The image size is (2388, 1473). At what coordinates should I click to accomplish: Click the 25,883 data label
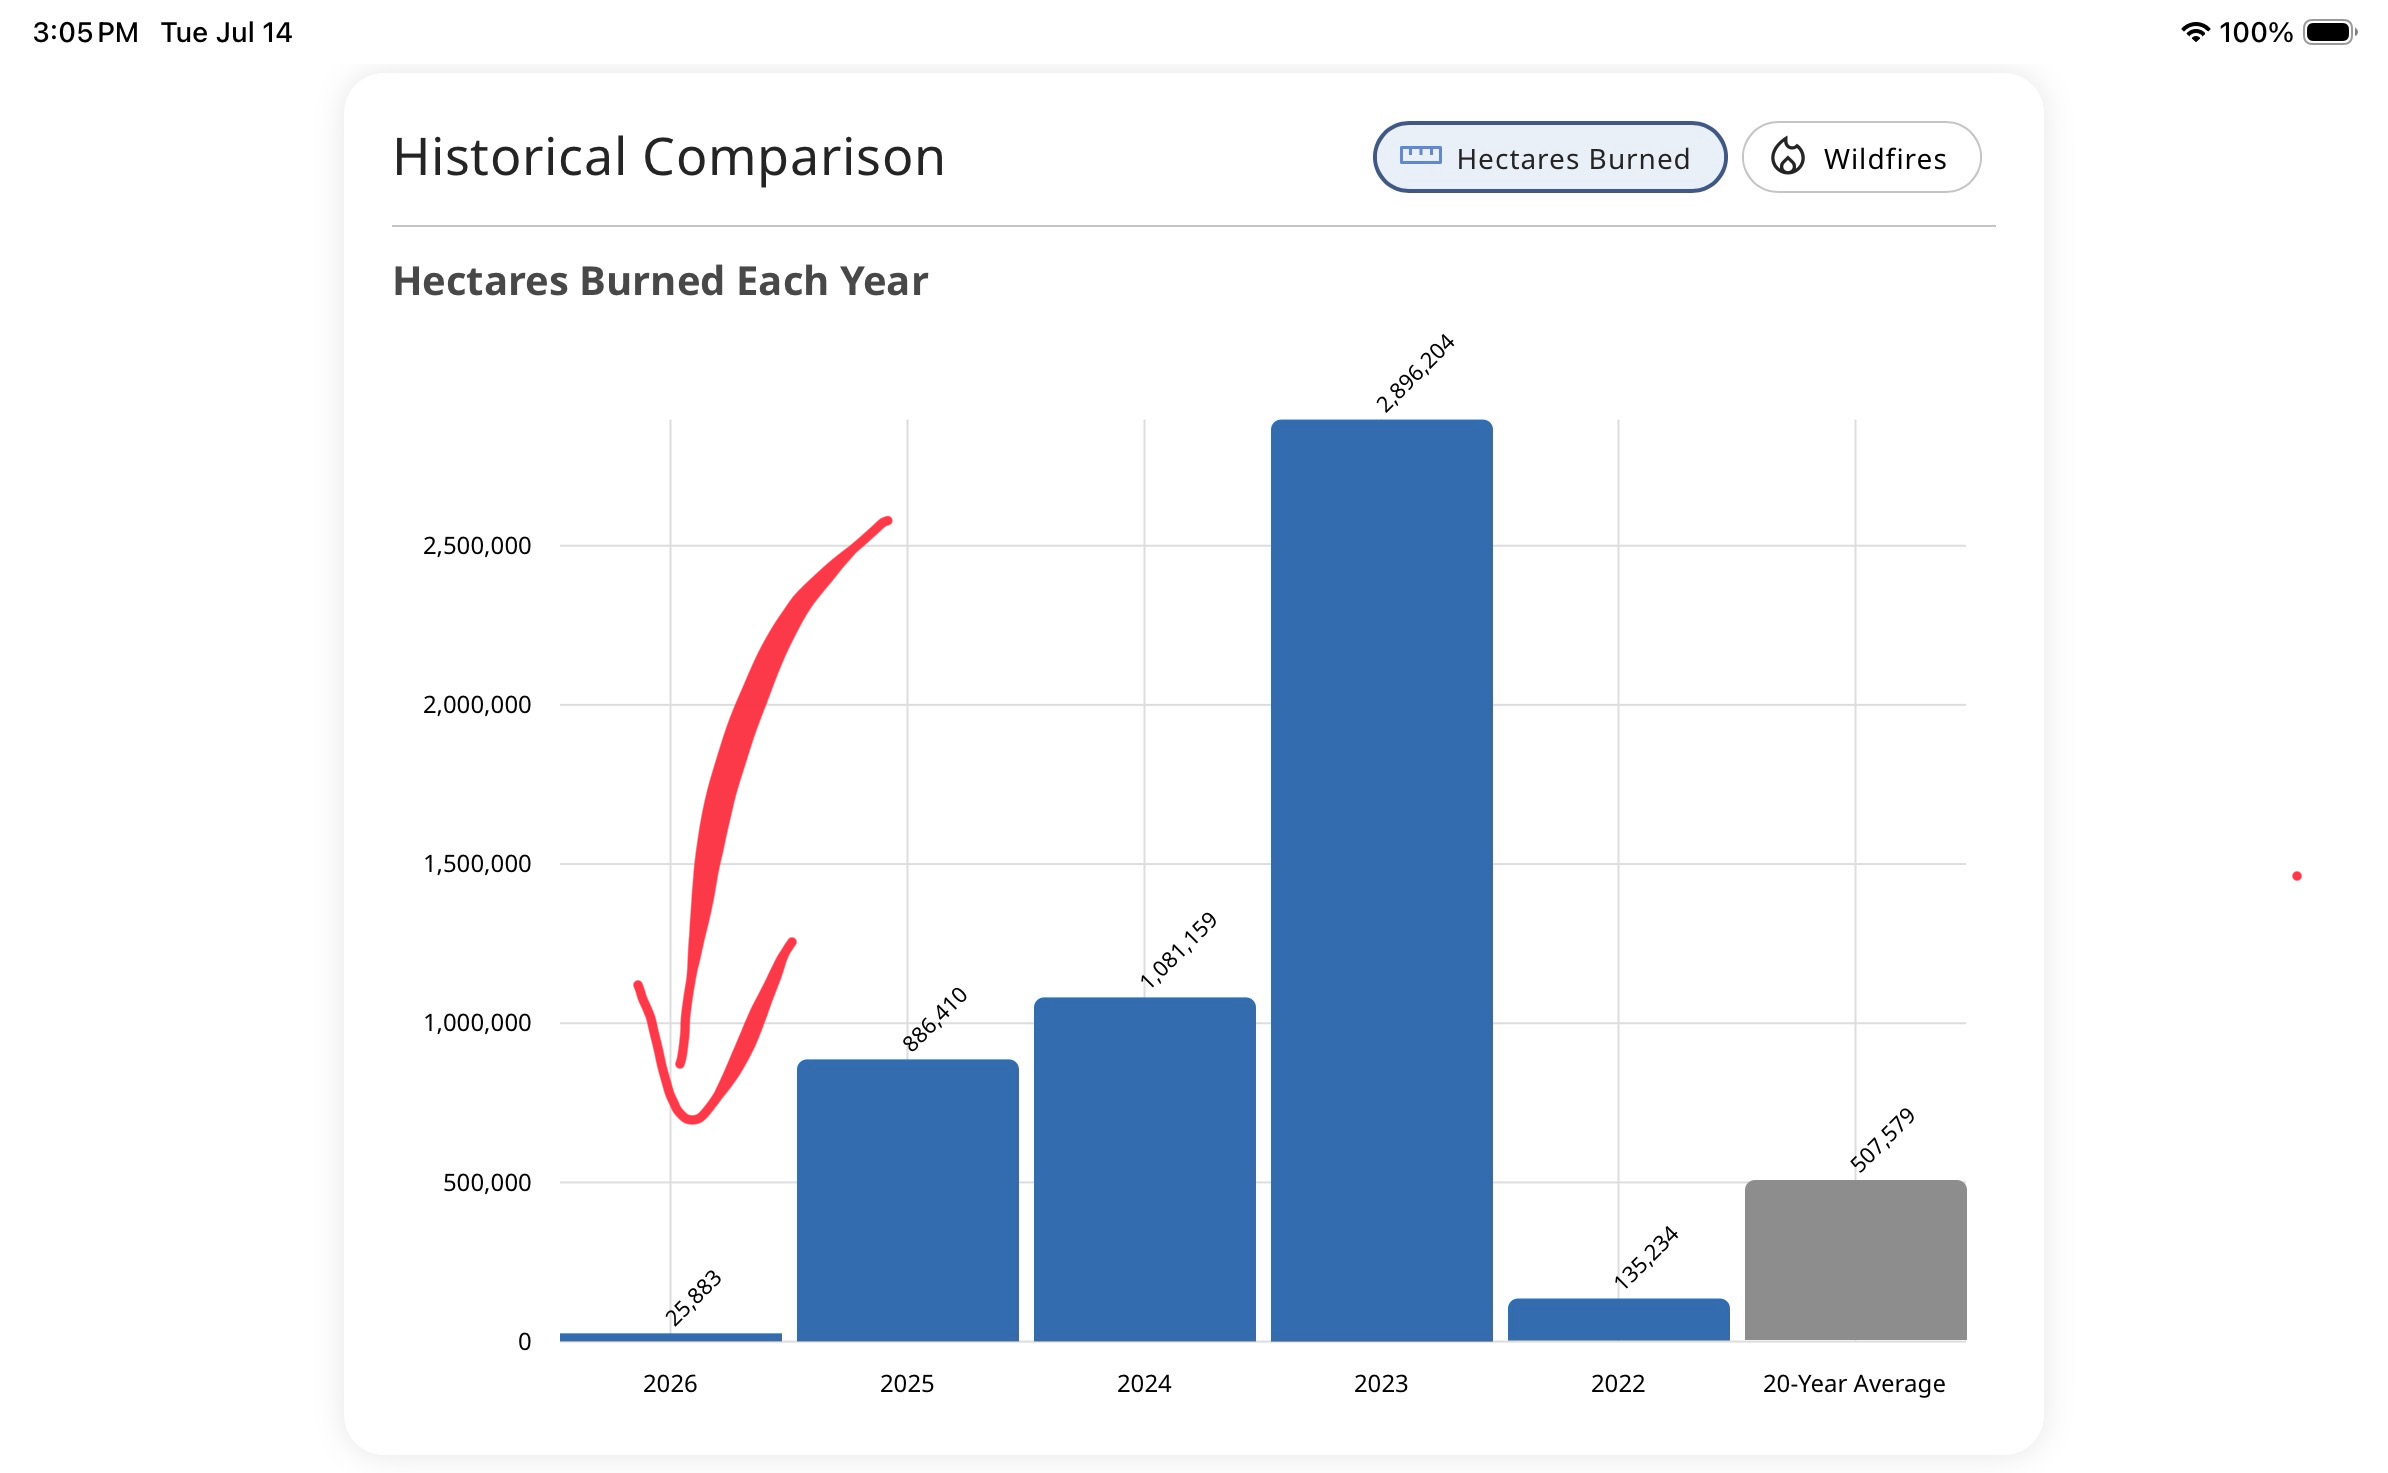pos(692,1298)
